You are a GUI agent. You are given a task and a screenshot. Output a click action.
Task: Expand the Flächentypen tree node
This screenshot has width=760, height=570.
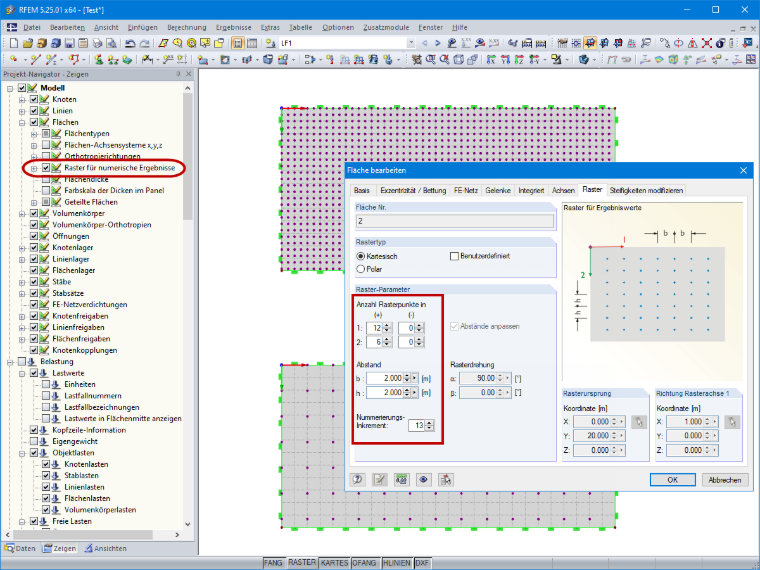34,134
